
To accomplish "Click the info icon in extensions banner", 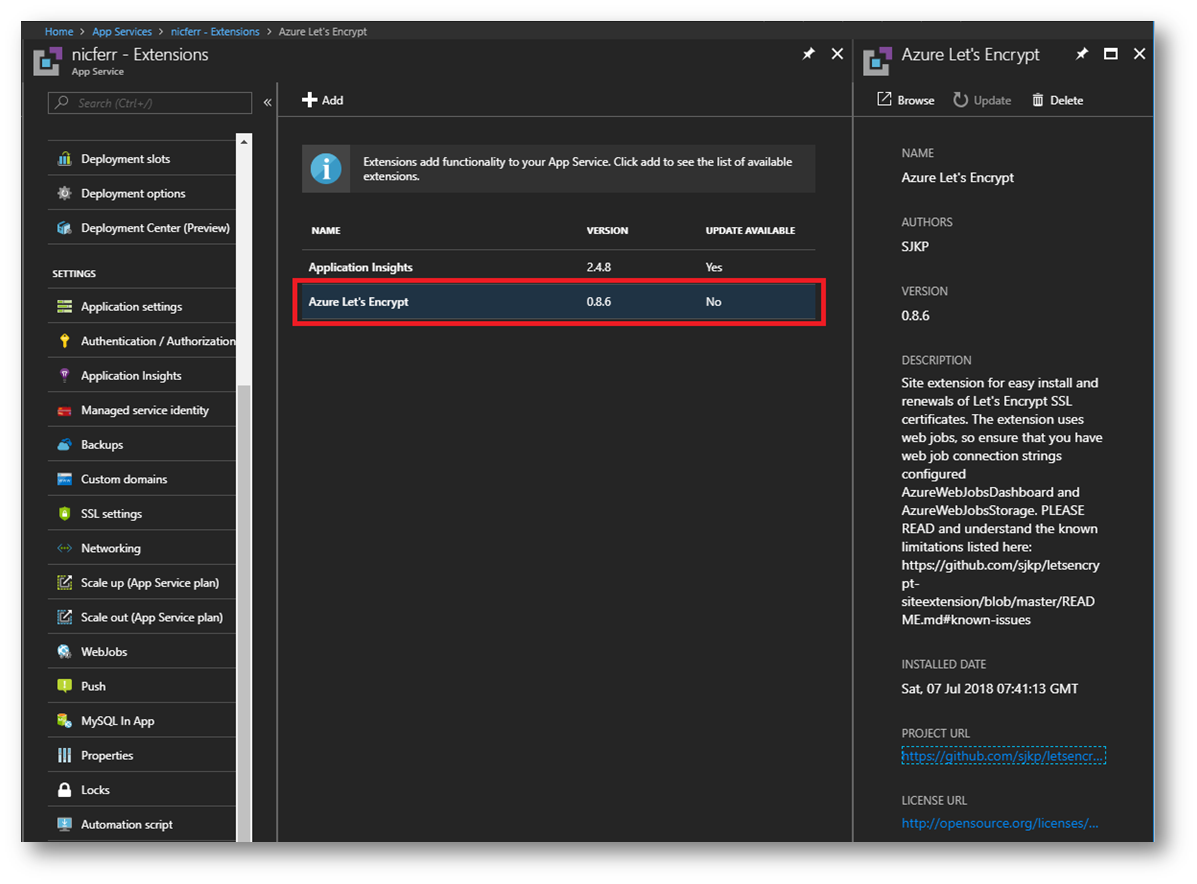I will [x=326, y=169].
